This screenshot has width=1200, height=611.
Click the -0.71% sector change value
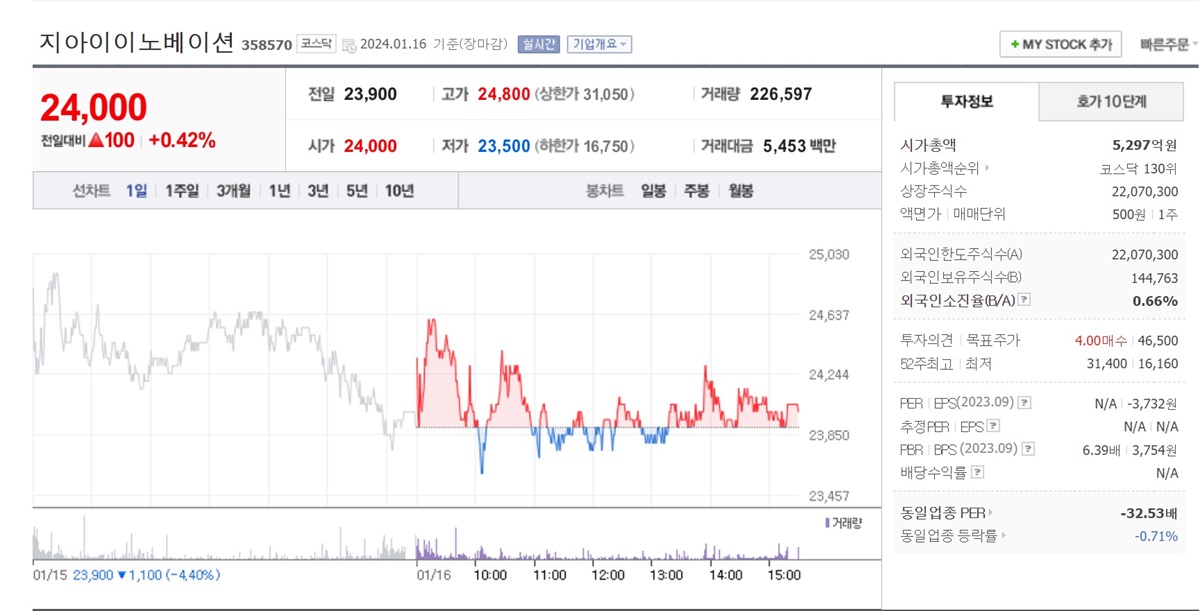pos(1157,536)
